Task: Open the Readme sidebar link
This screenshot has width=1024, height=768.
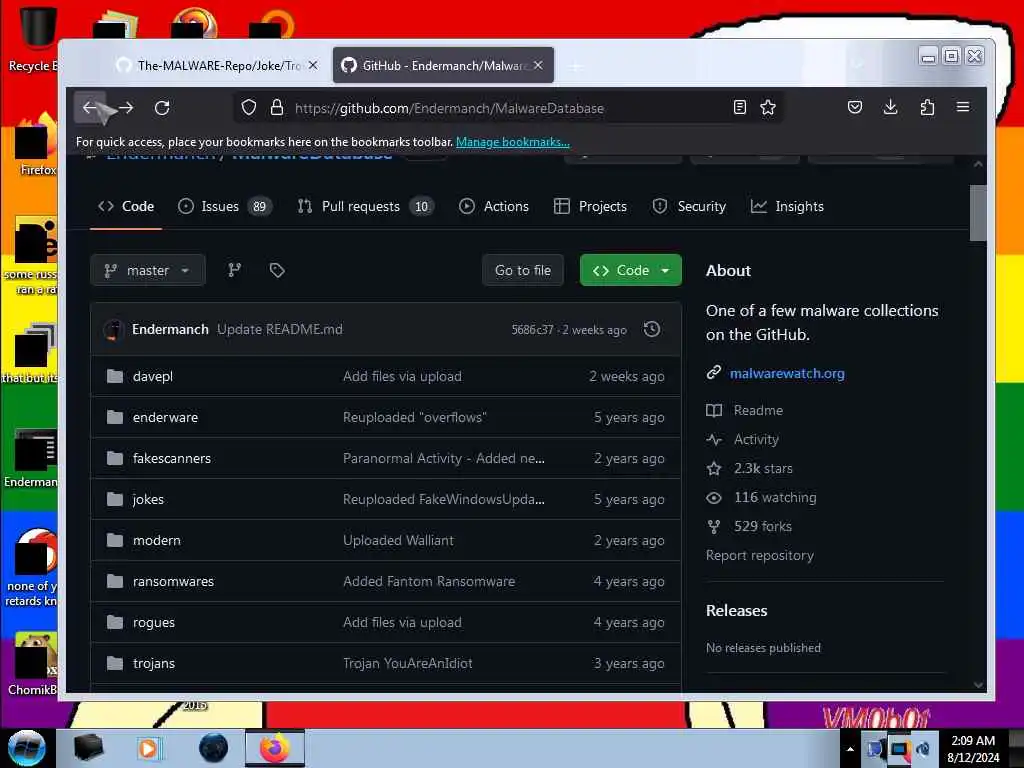Action: click(758, 410)
